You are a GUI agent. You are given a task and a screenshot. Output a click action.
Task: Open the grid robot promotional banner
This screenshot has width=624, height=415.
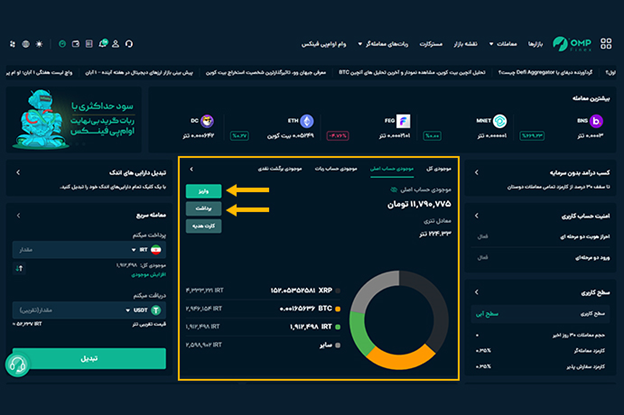pos(74,119)
